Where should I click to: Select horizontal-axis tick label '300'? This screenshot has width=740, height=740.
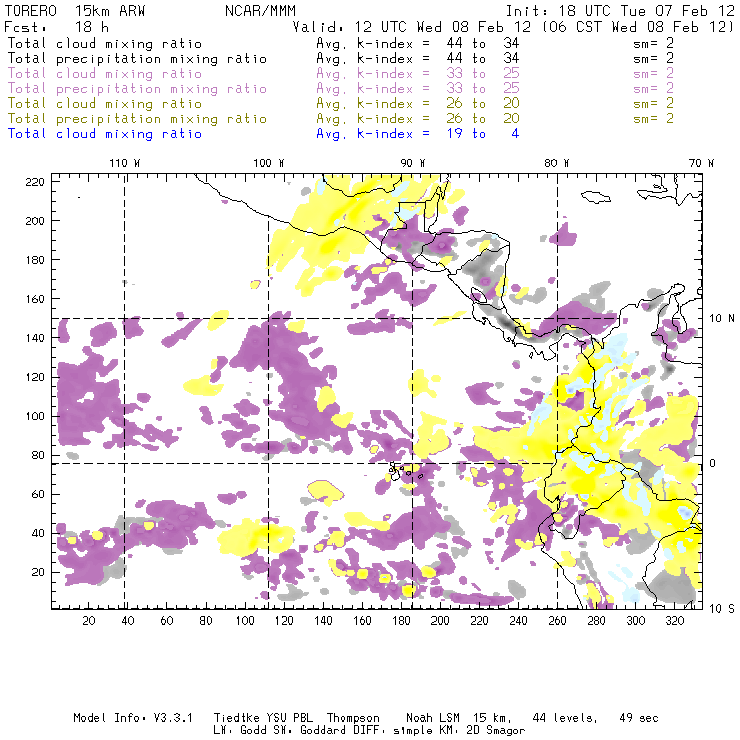point(635,621)
